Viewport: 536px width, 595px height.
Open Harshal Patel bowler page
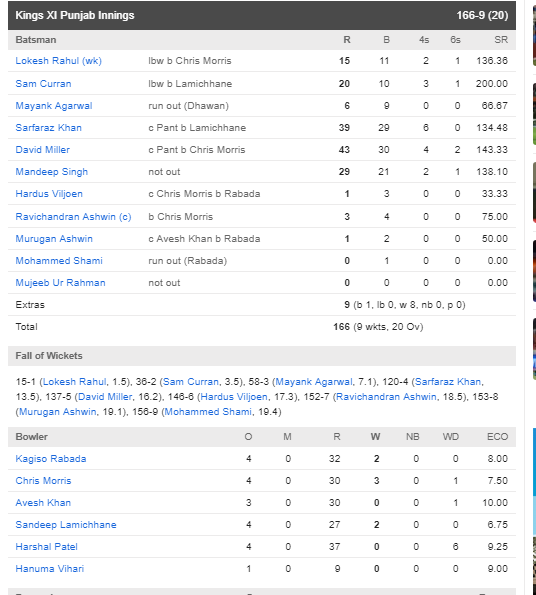(x=46, y=546)
